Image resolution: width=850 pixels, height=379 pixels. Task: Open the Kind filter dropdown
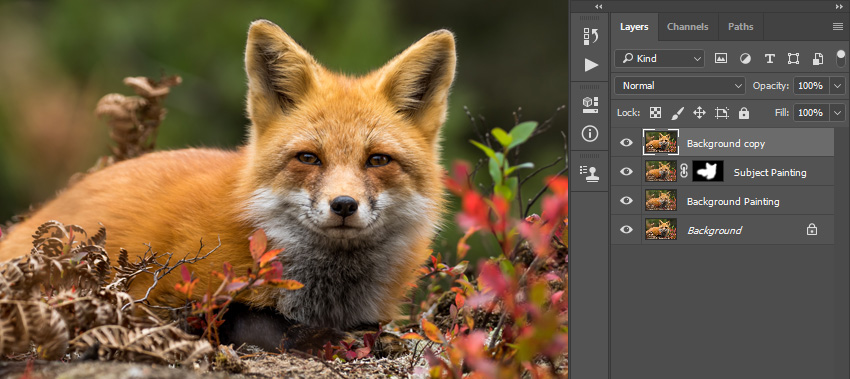pyautogui.click(x=660, y=59)
